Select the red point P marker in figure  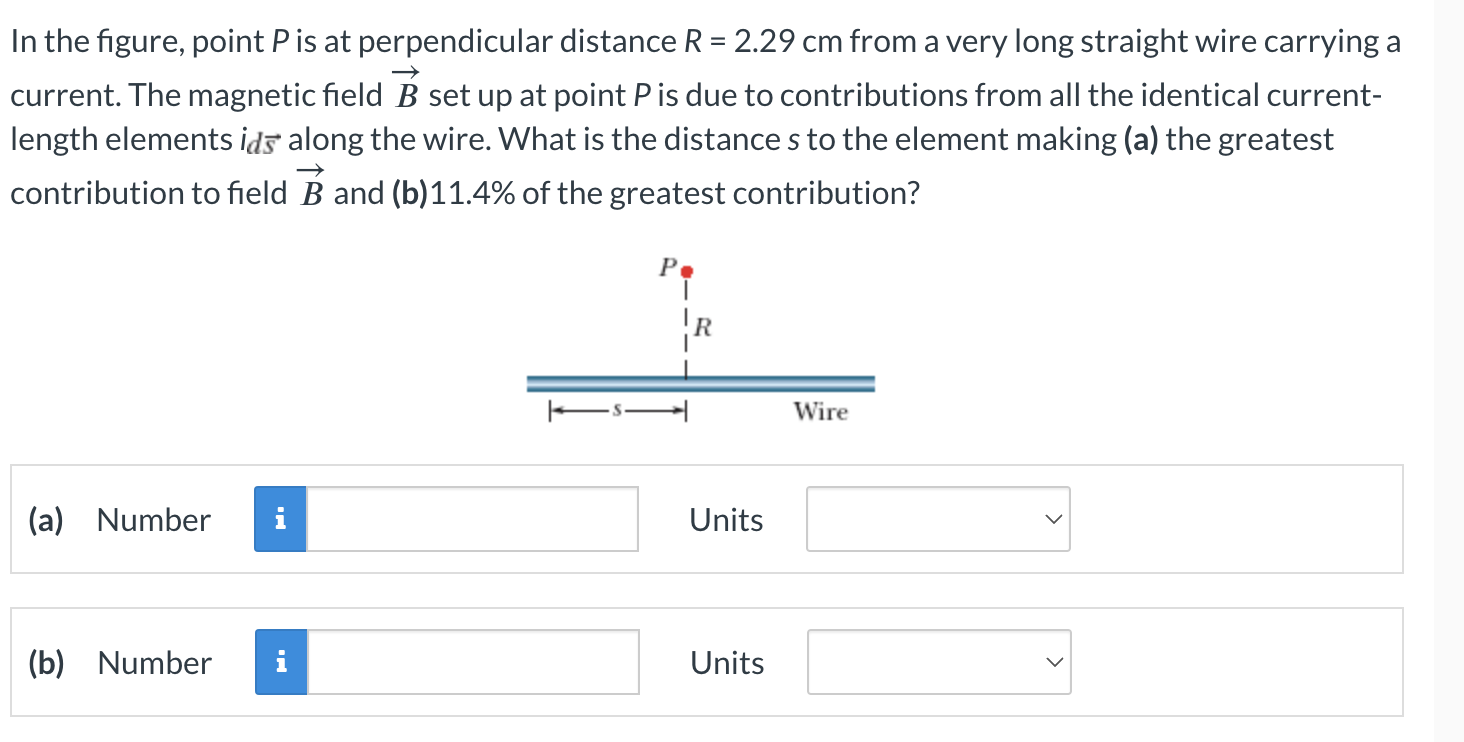687,270
